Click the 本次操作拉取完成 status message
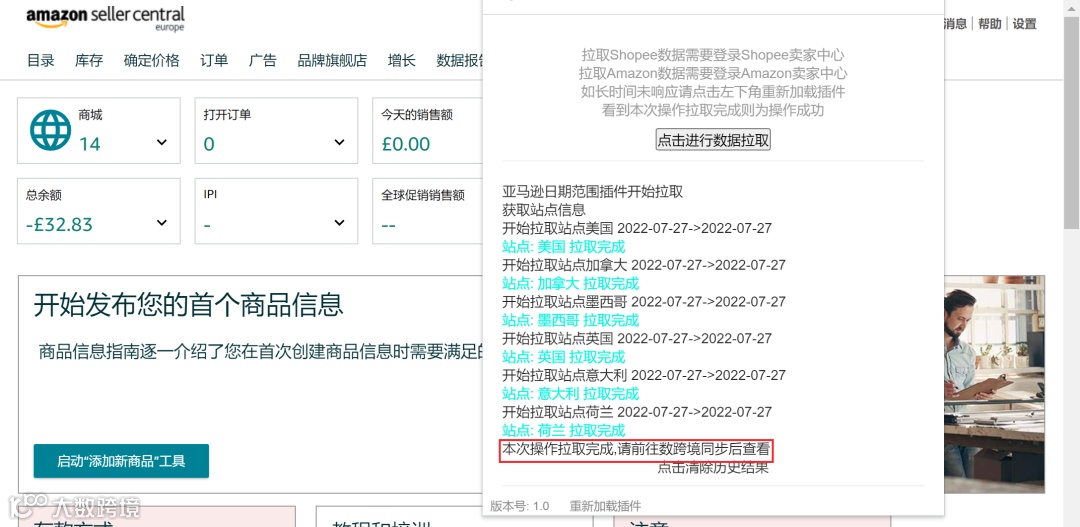The height and width of the screenshot is (527, 1080). [636, 450]
